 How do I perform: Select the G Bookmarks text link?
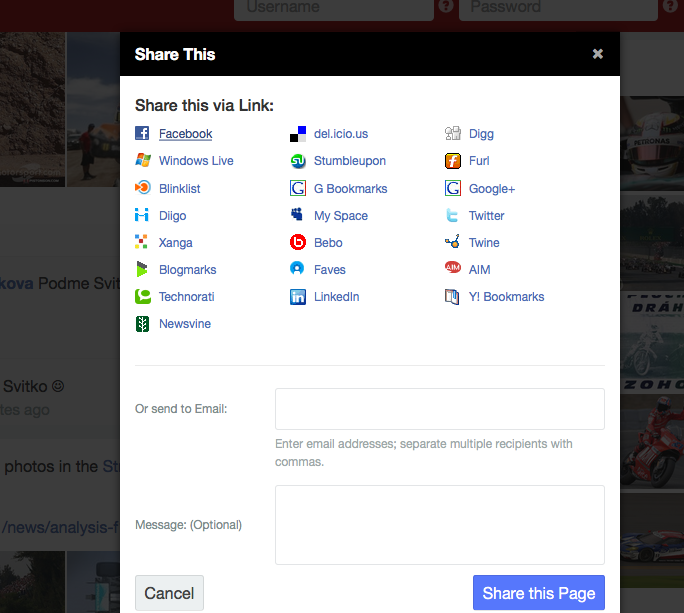click(x=350, y=188)
